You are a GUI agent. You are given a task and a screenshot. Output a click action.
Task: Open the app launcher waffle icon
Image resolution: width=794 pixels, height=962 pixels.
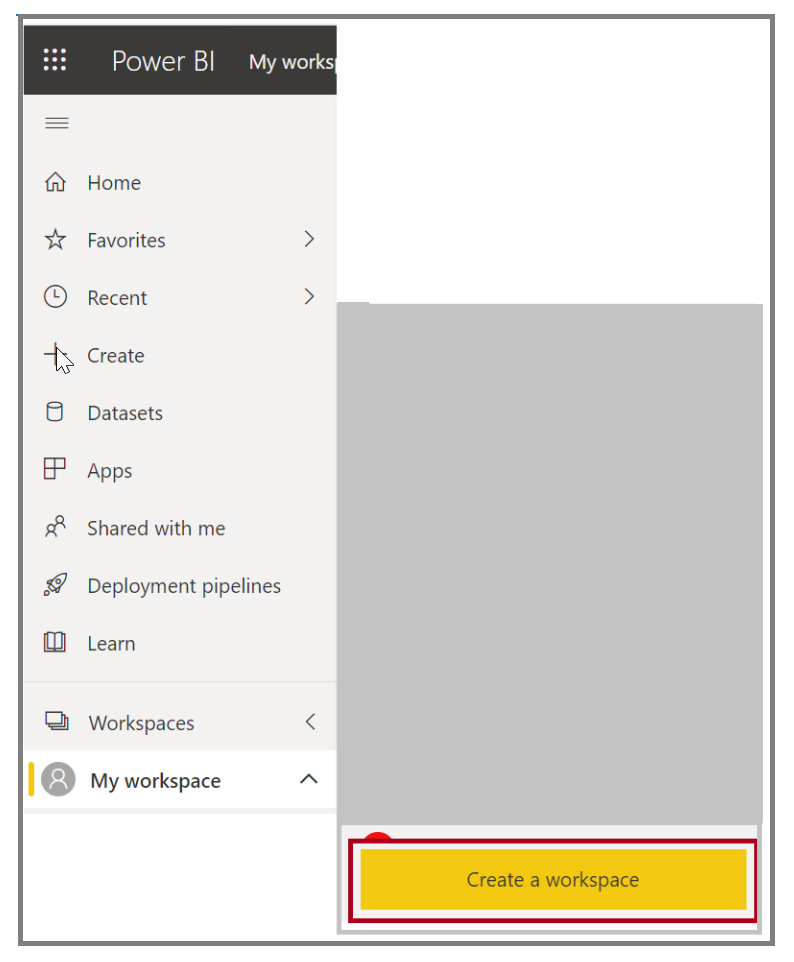(x=55, y=60)
